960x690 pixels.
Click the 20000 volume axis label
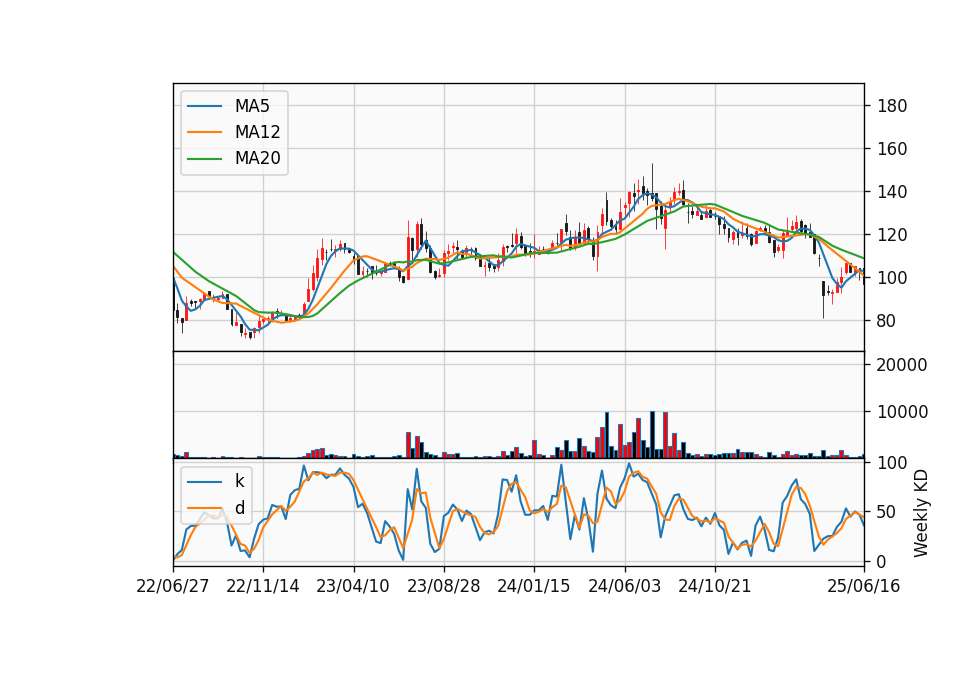coord(902,365)
